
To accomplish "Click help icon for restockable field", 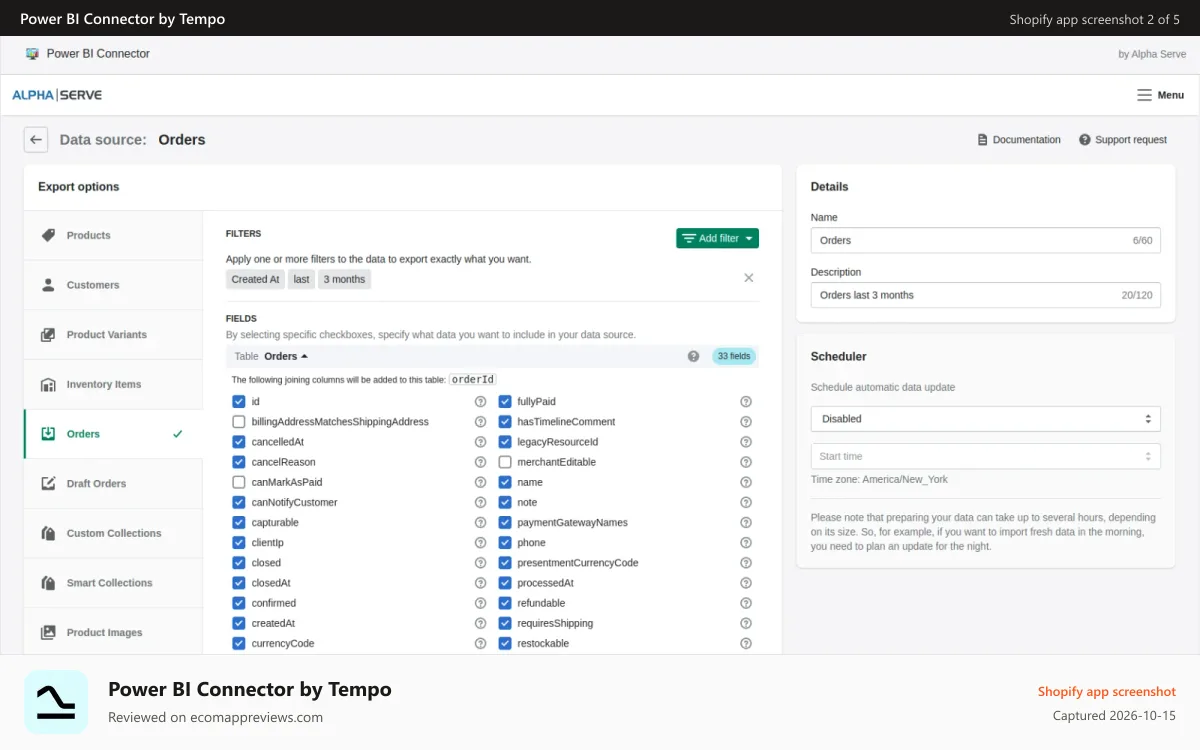I will tap(746, 644).
